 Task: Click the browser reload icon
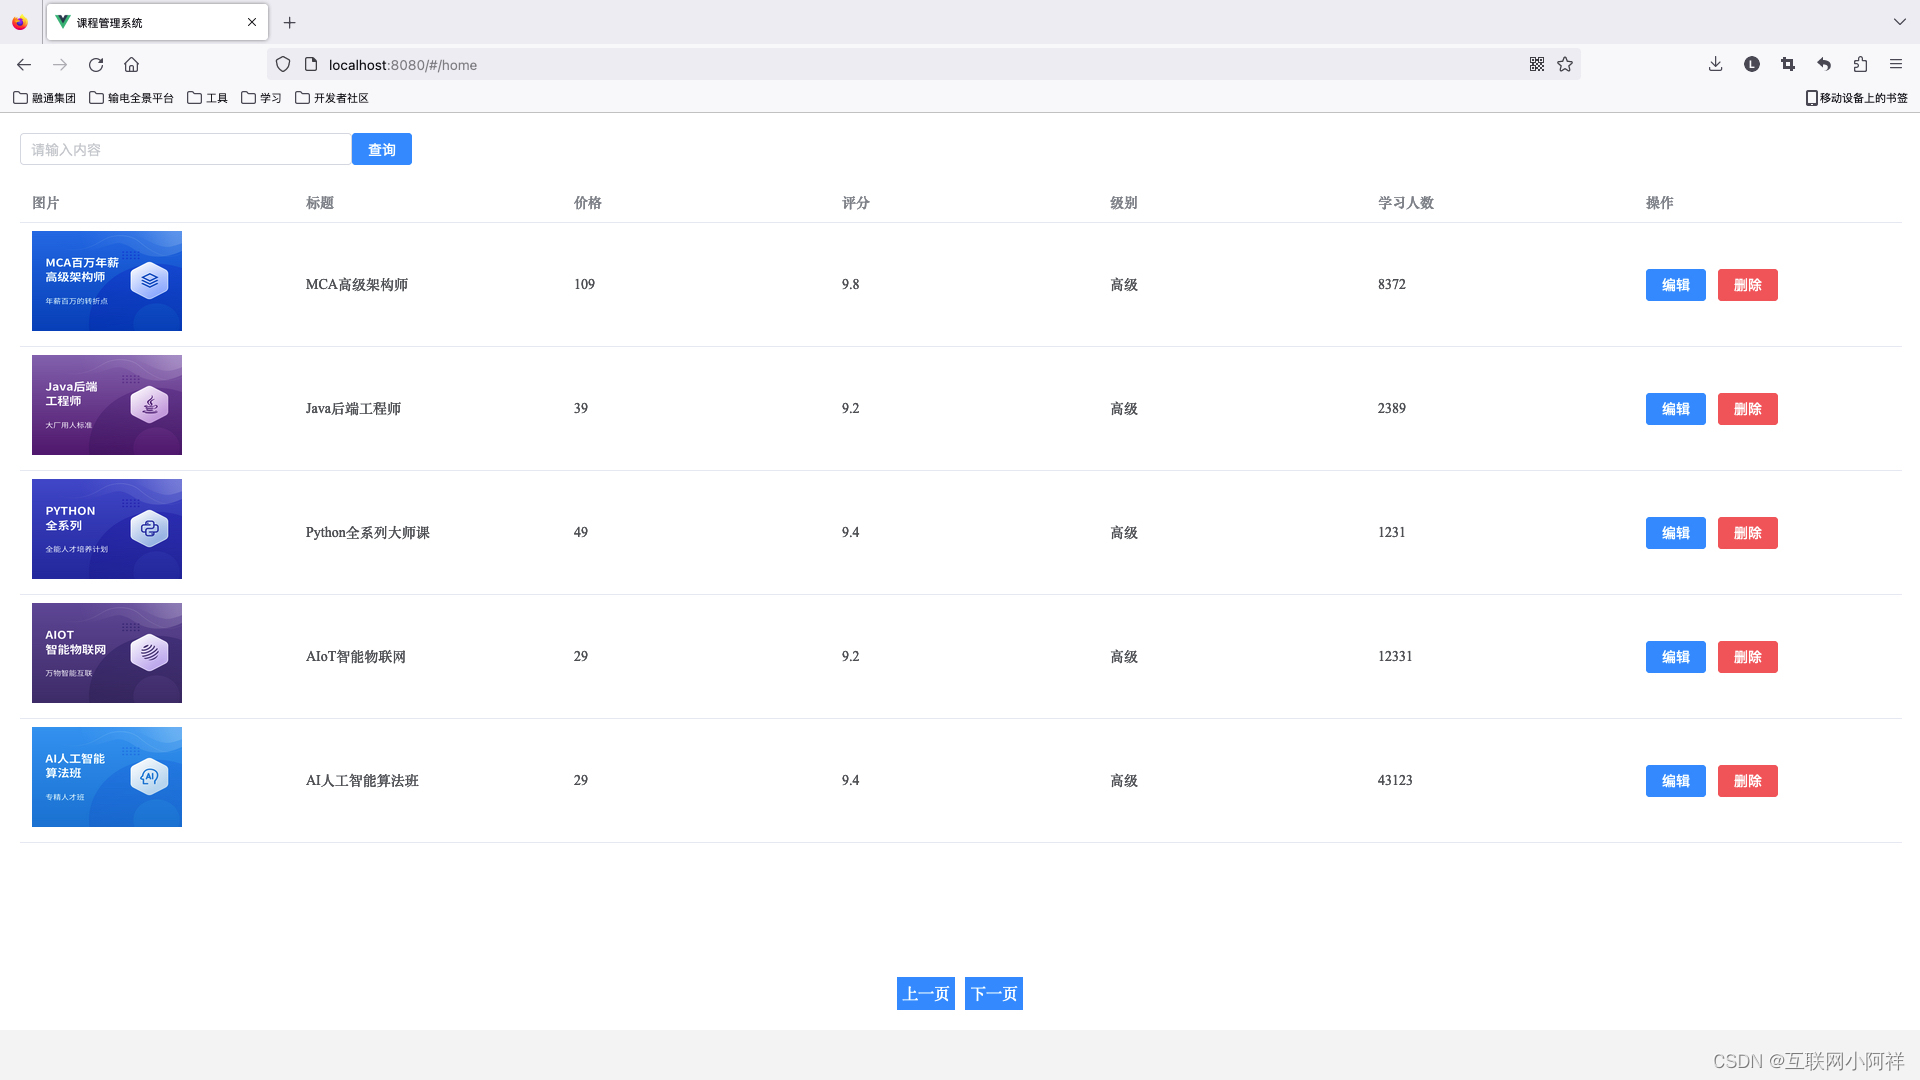click(96, 65)
